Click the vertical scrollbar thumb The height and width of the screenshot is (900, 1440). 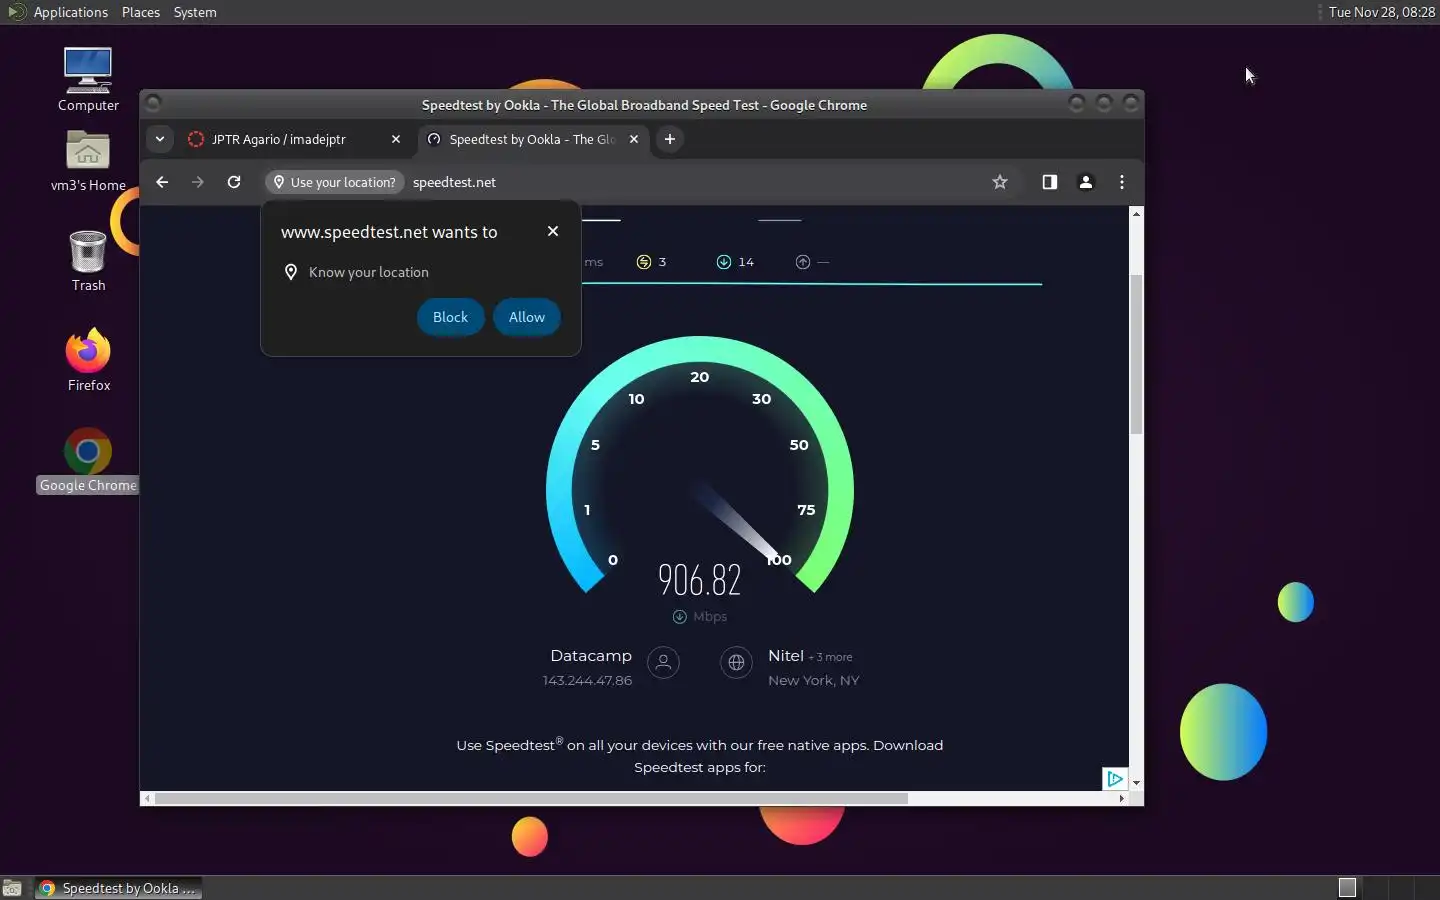1136,354
